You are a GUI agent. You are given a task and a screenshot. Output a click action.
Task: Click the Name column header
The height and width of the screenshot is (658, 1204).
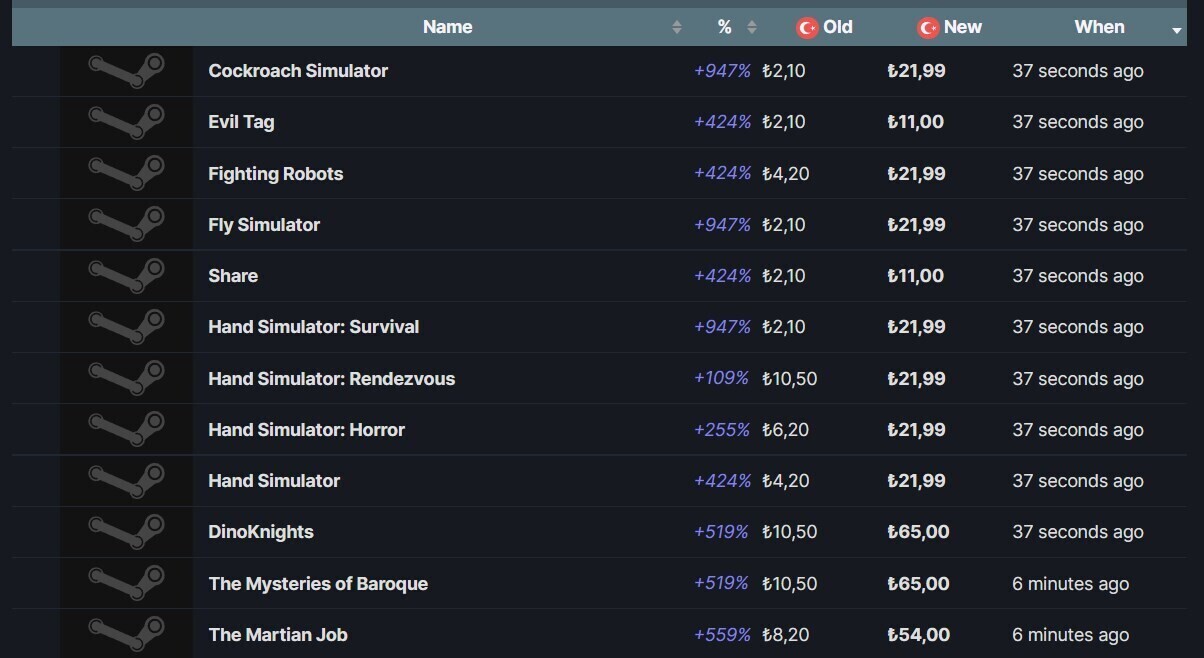coord(447,27)
